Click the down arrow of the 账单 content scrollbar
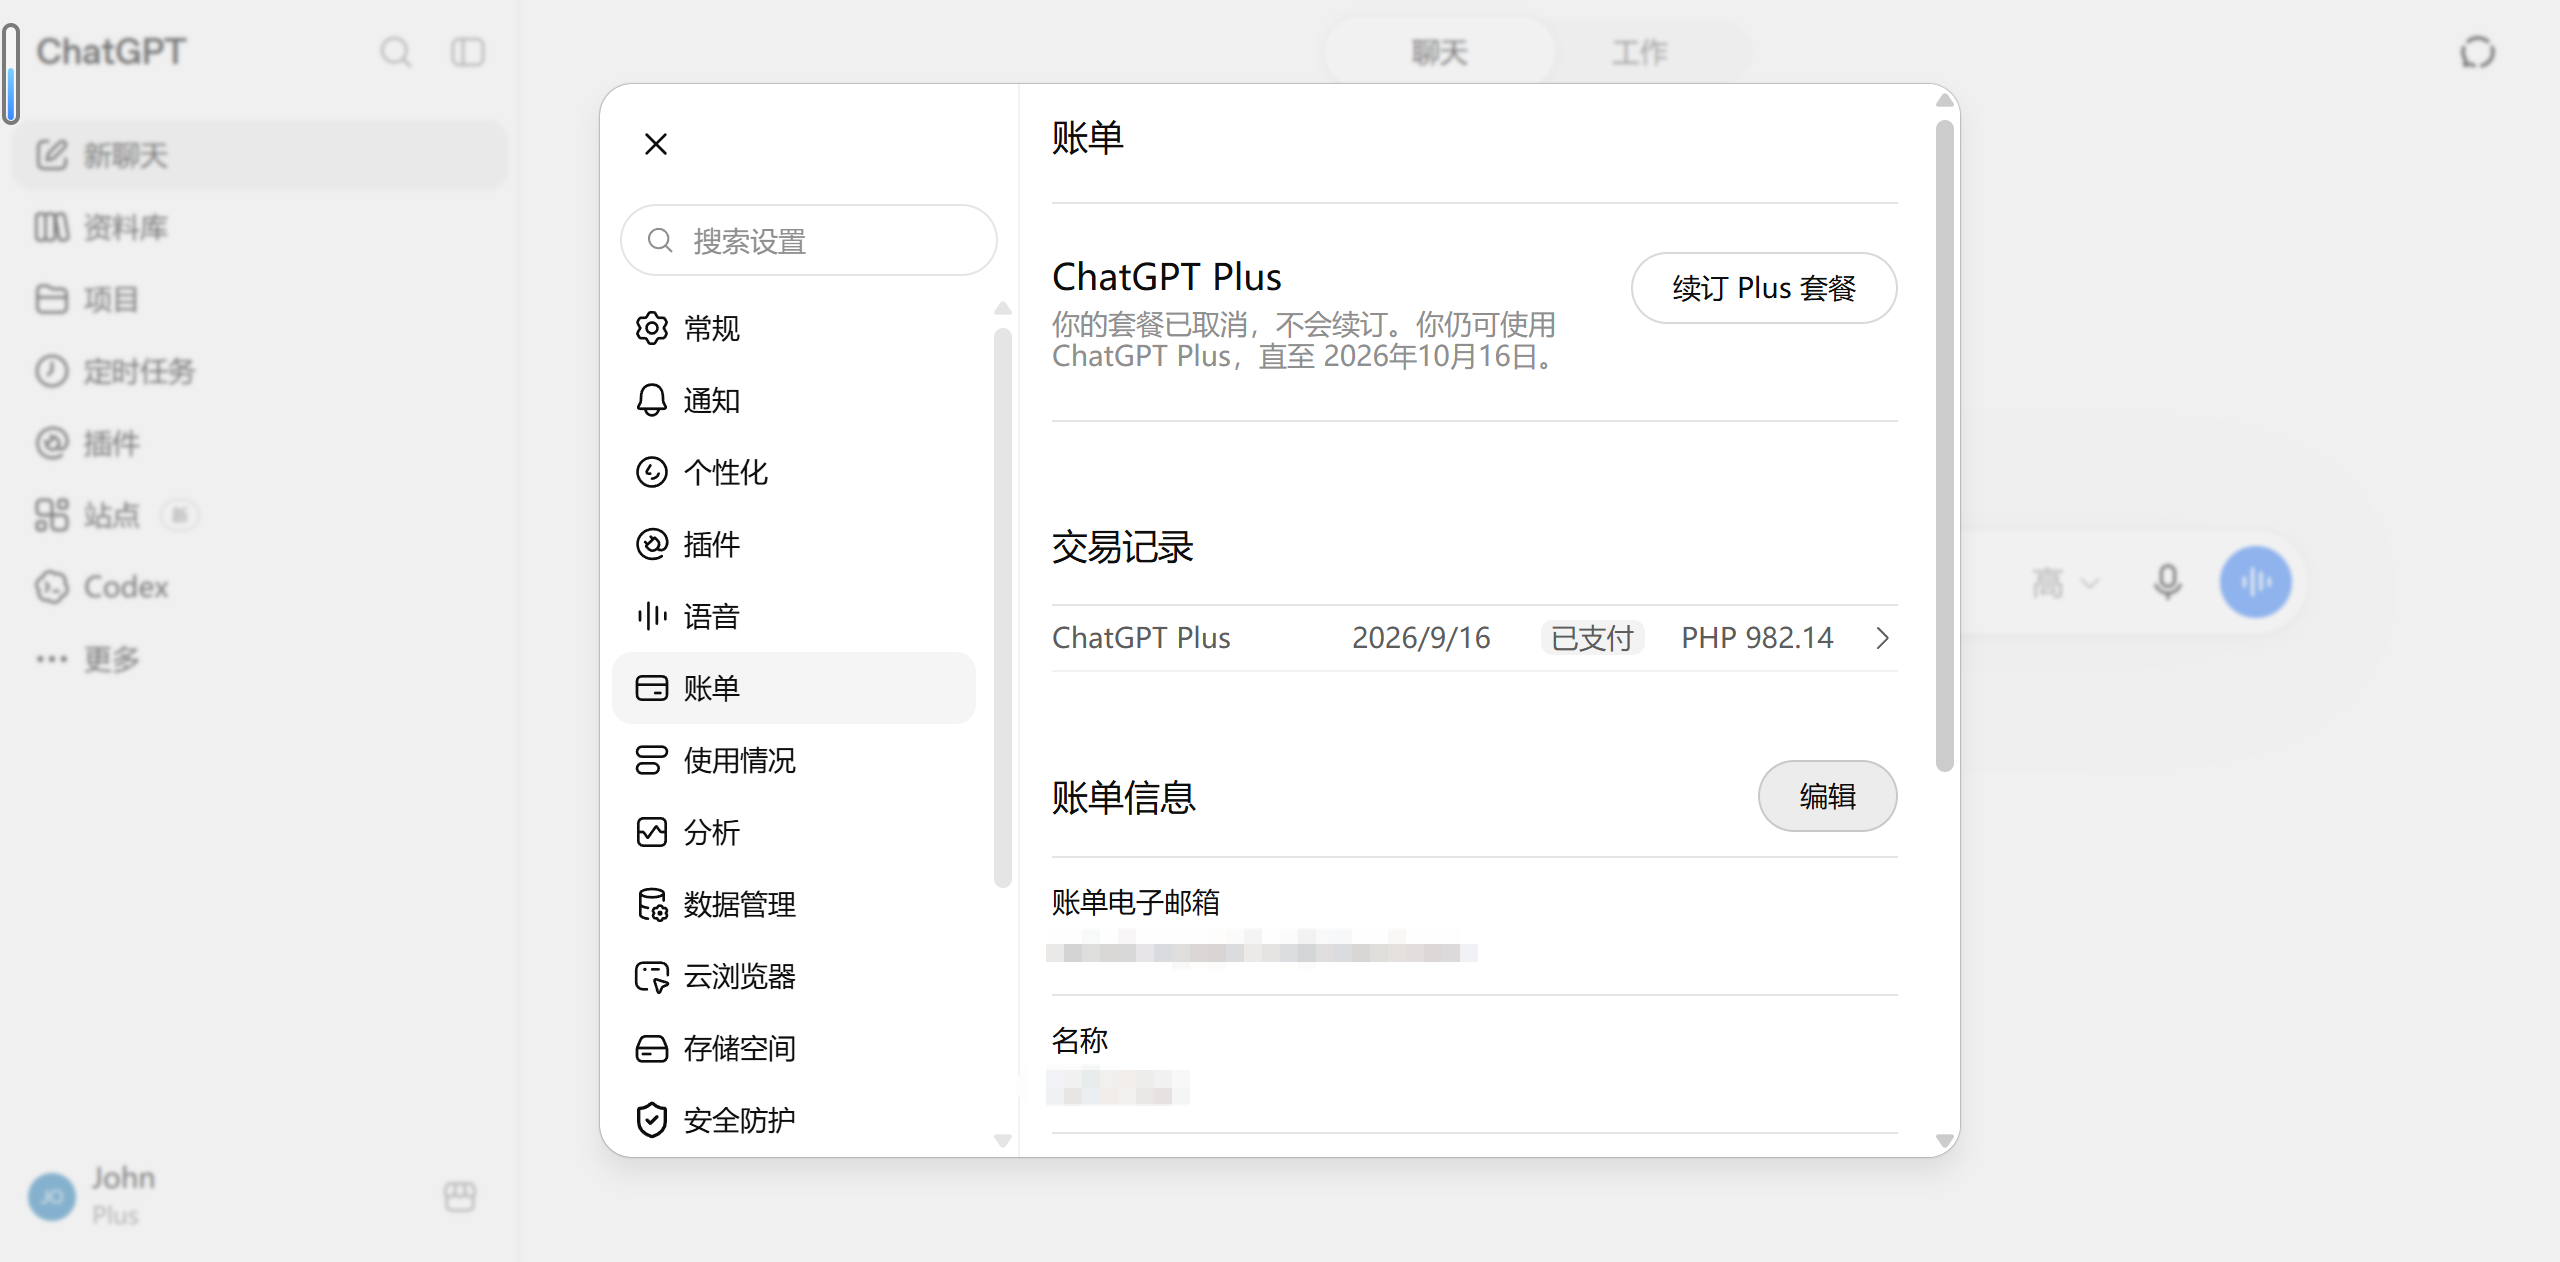The height and width of the screenshot is (1262, 2560). (1945, 1140)
